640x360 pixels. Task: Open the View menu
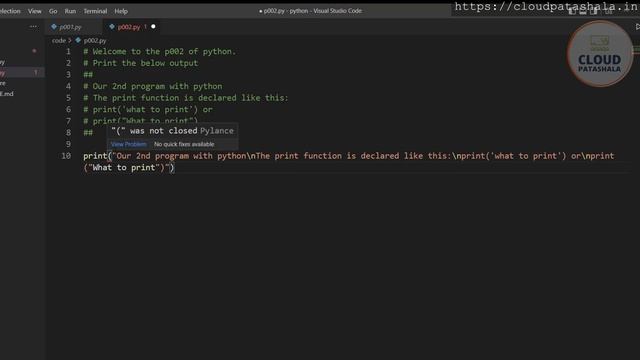[35, 11]
